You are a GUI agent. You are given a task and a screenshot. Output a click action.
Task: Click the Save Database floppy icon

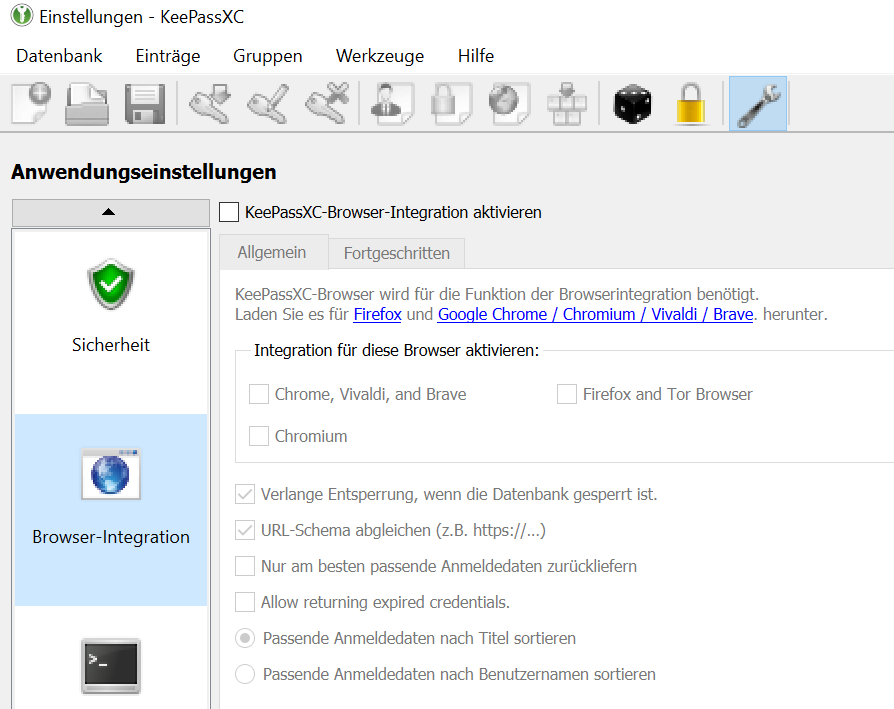(x=145, y=103)
